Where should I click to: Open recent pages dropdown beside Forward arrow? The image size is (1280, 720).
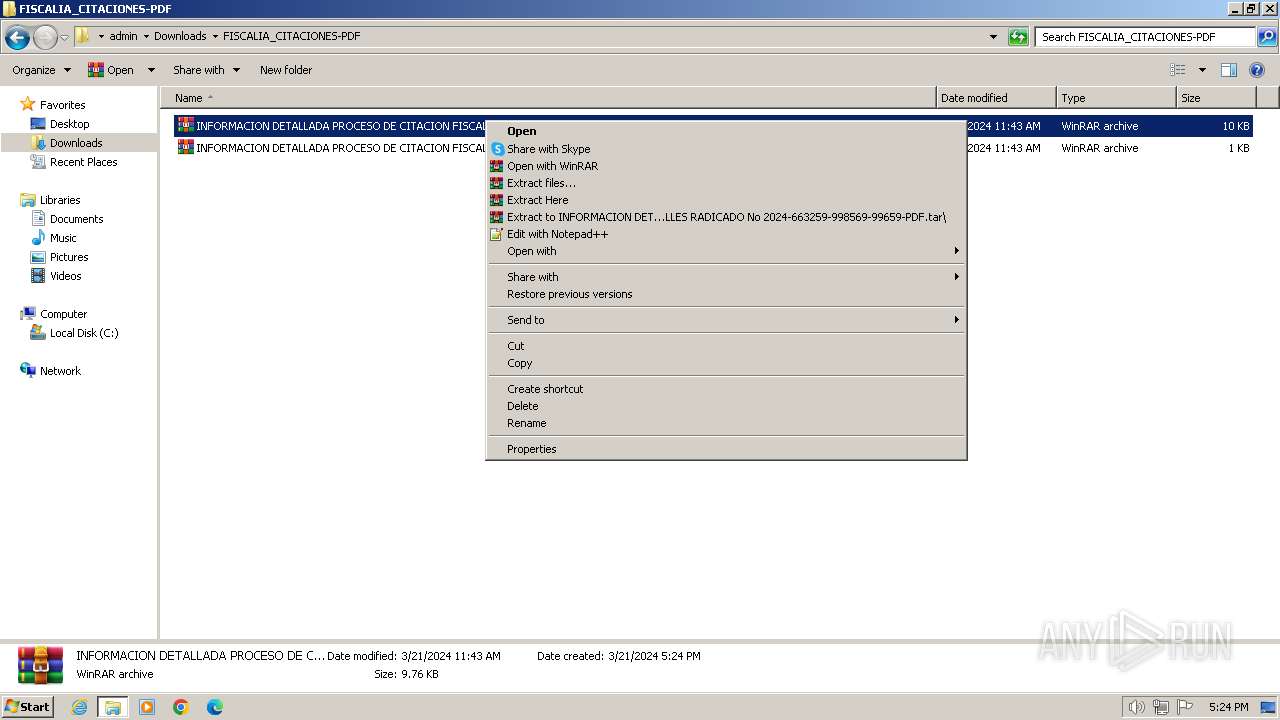coord(64,38)
